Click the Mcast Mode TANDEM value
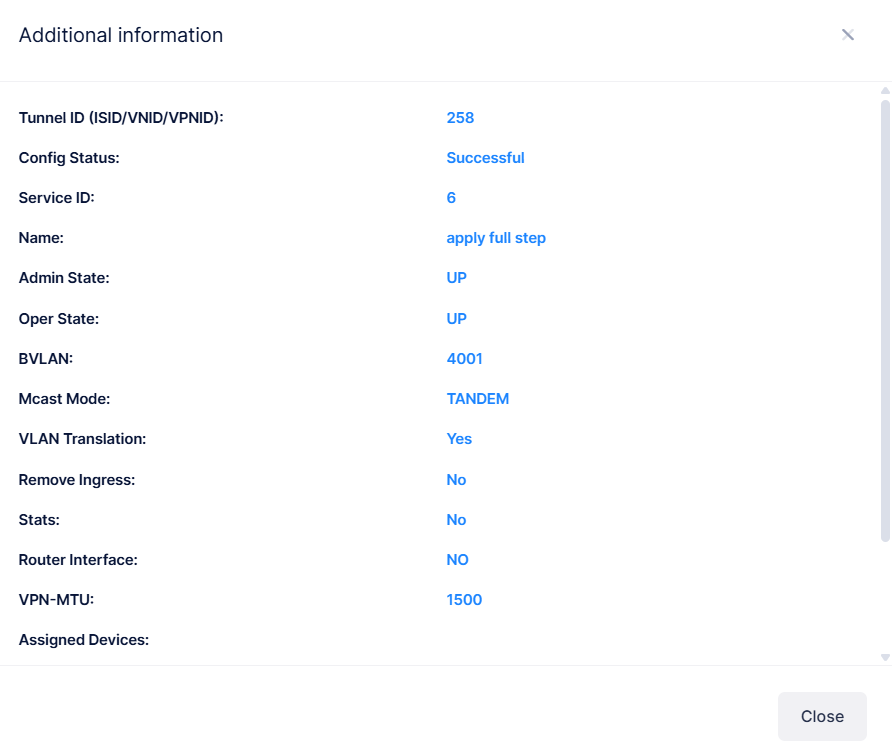Viewport: 892px width, 754px height. 478,398
